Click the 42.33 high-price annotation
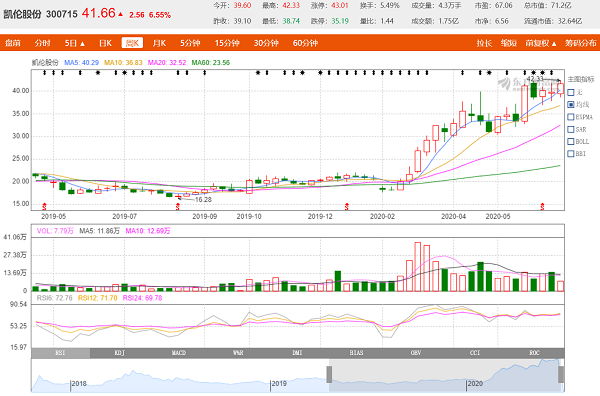 pyautogui.click(x=535, y=78)
